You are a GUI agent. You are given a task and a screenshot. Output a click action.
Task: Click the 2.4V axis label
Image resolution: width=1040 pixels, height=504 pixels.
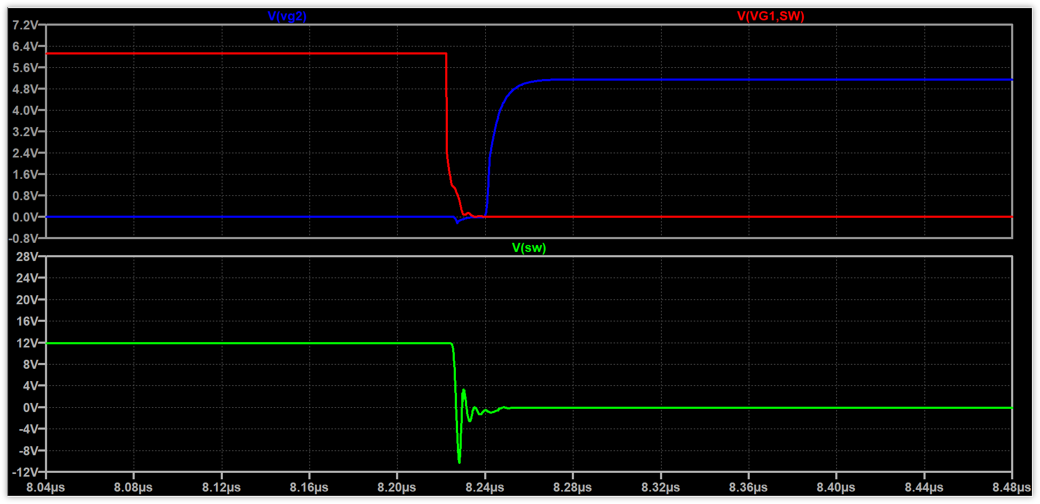(27, 153)
